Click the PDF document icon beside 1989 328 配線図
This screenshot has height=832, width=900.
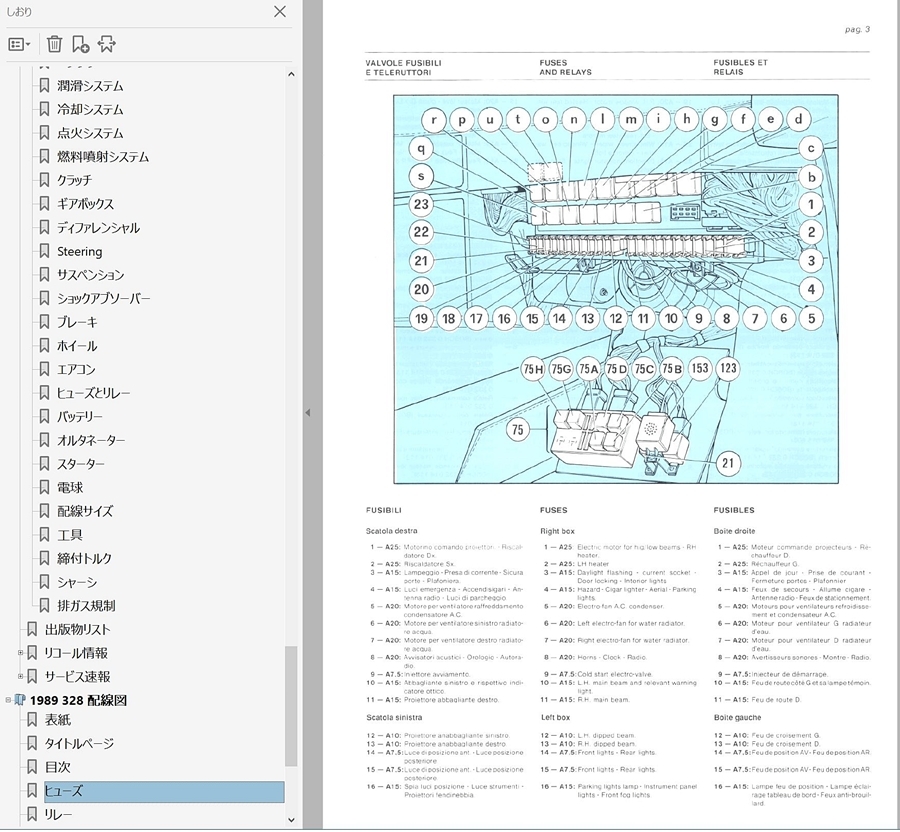20,700
